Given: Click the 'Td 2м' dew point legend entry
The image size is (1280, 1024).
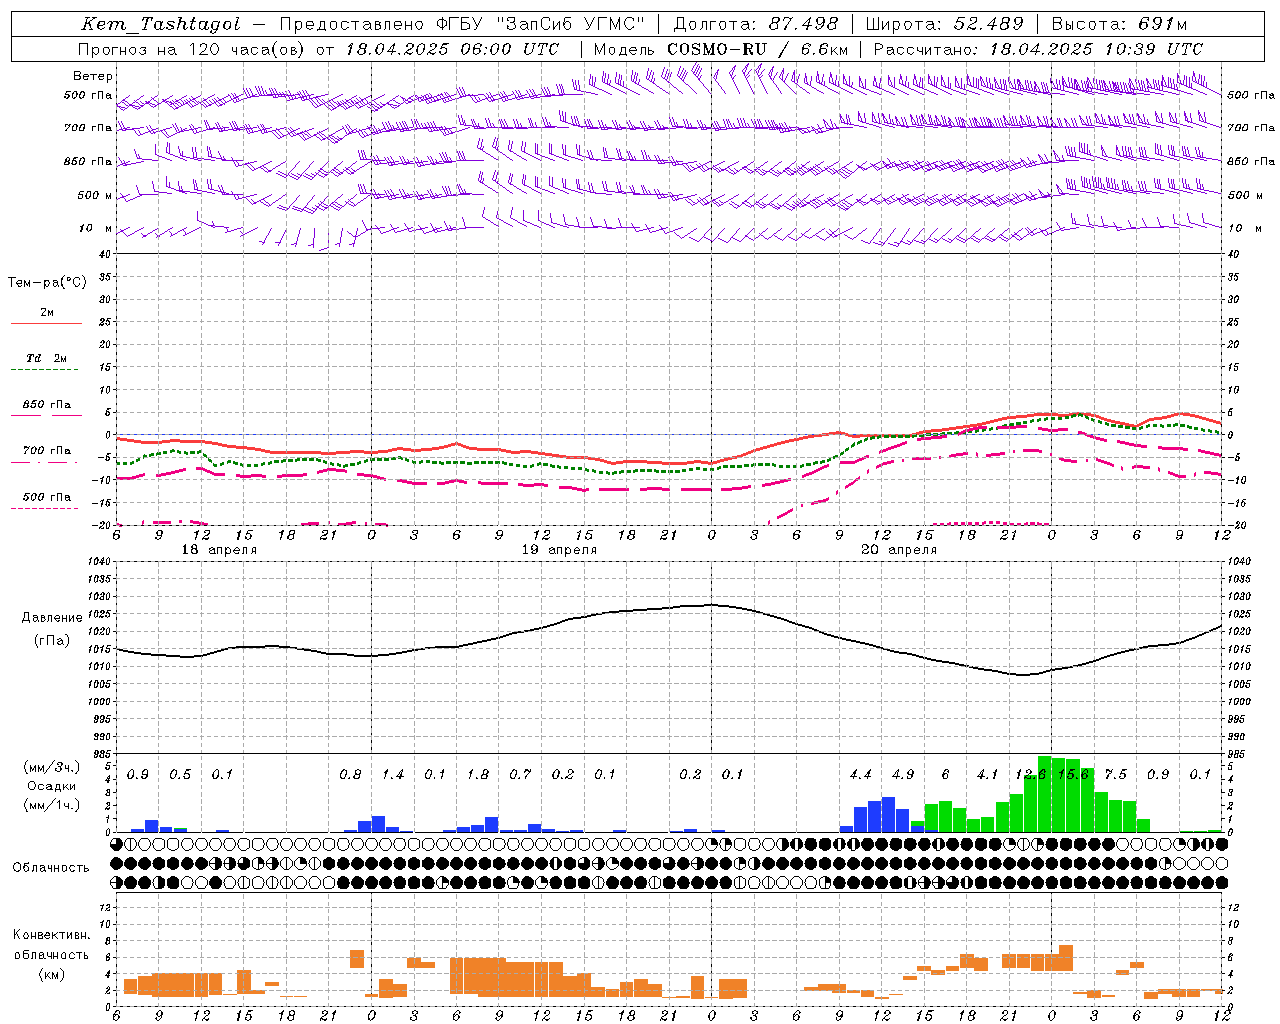Looking at the screenshot, I should [x=47, y=358].
